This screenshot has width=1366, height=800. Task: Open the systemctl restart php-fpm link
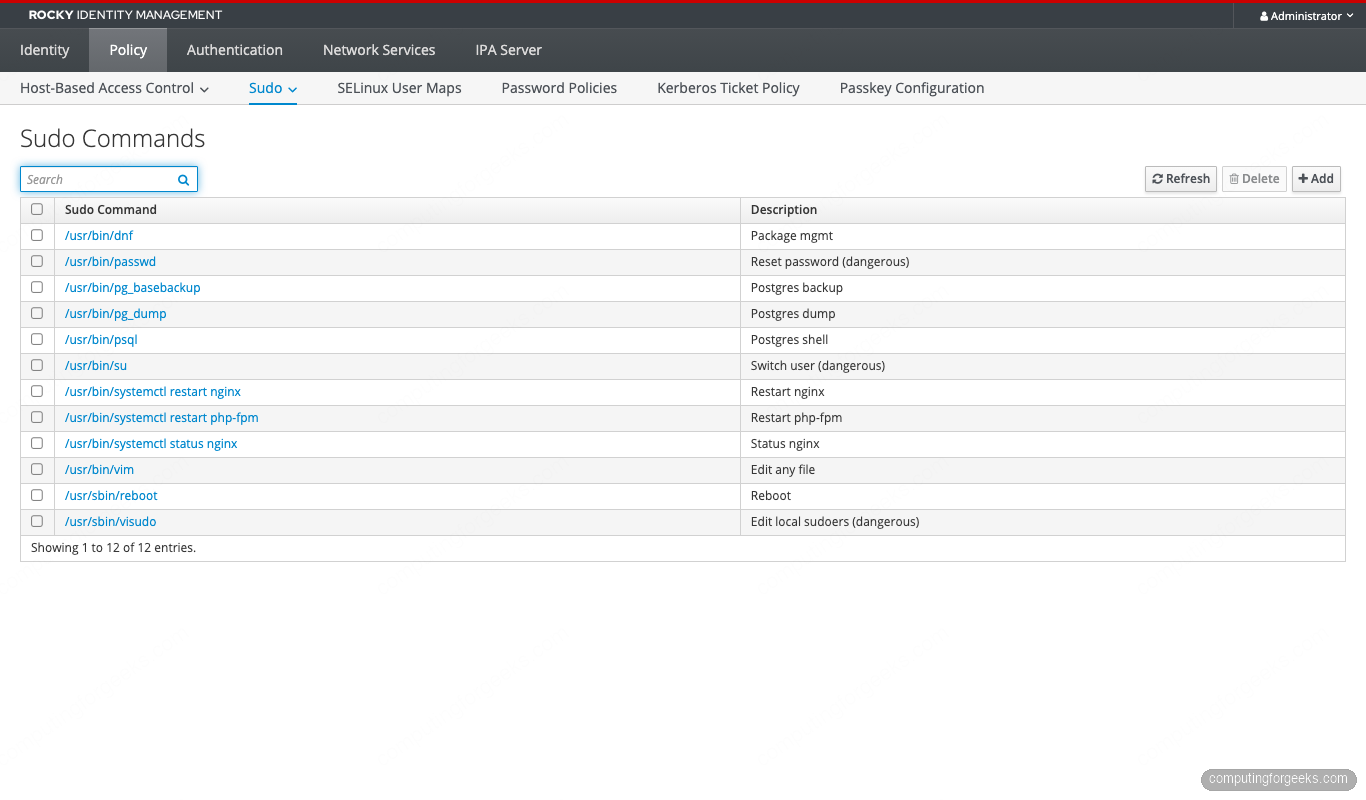[162, 418]
